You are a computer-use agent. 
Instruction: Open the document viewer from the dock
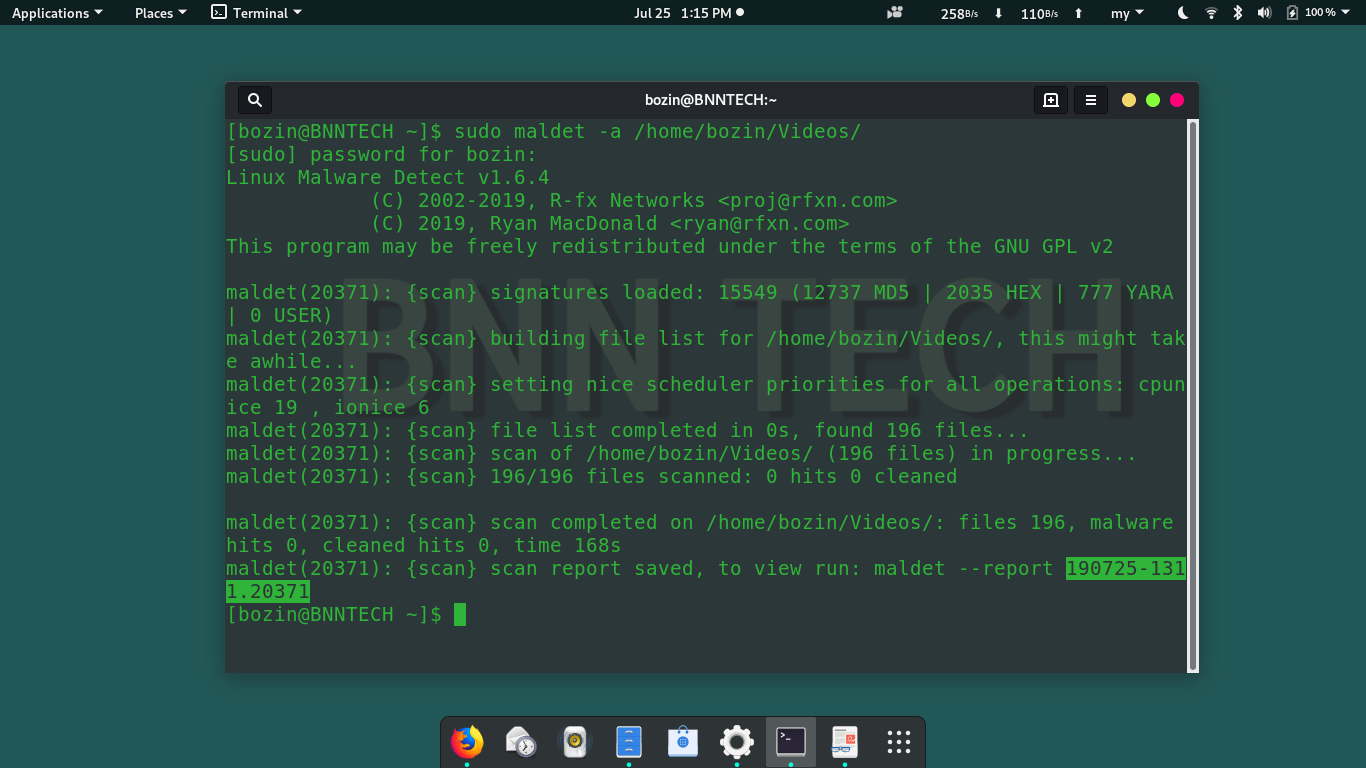pyautogui.click(x=844, y=742)
